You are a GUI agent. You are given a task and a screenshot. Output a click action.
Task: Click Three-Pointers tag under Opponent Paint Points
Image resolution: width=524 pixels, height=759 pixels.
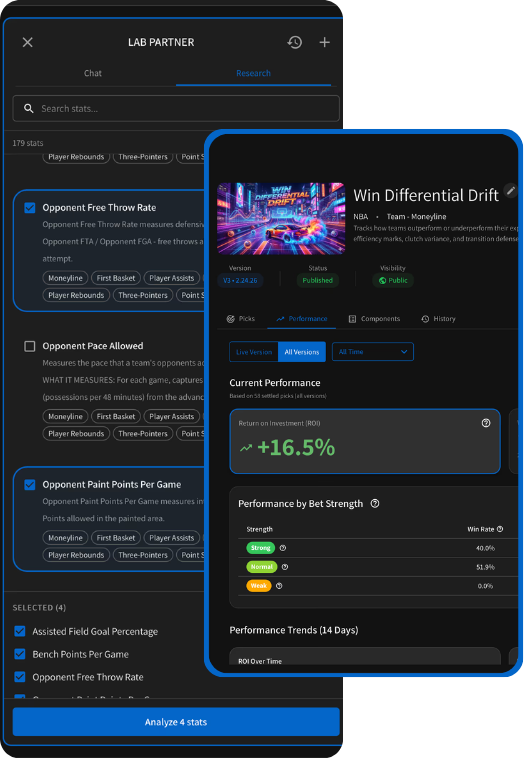click(x=143, y=555)
